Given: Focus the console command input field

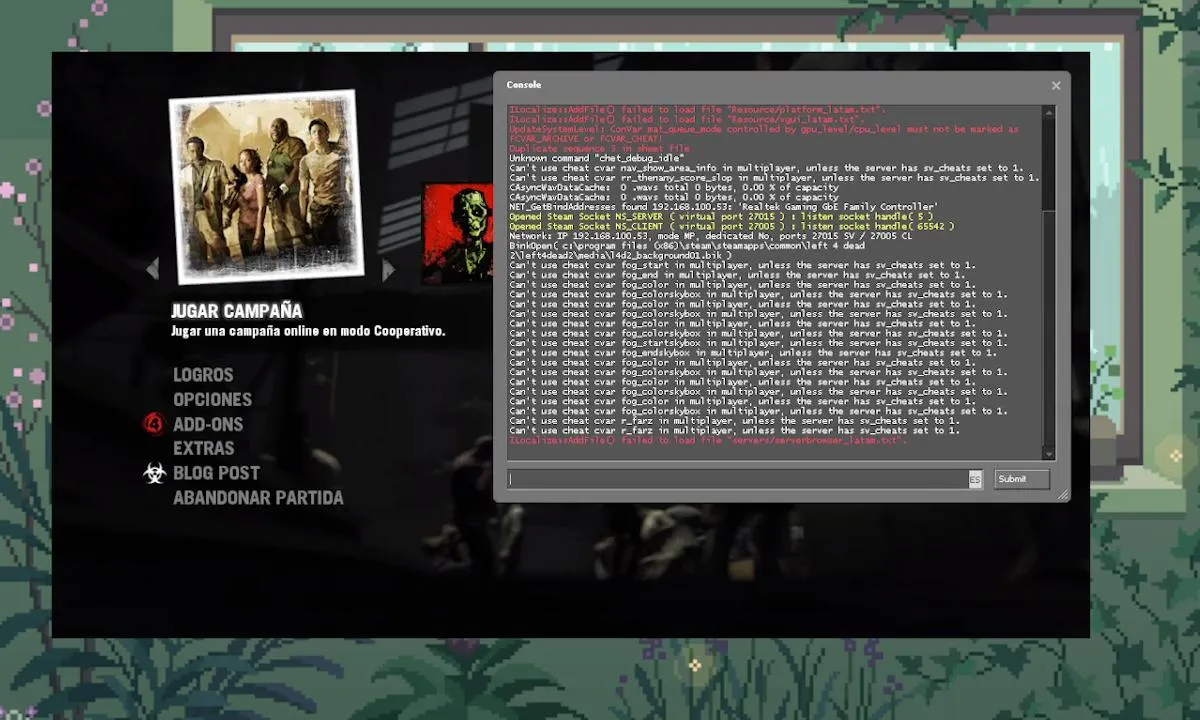Looking at the screenshot, I should pyautogui.click(x=744, y=479).
